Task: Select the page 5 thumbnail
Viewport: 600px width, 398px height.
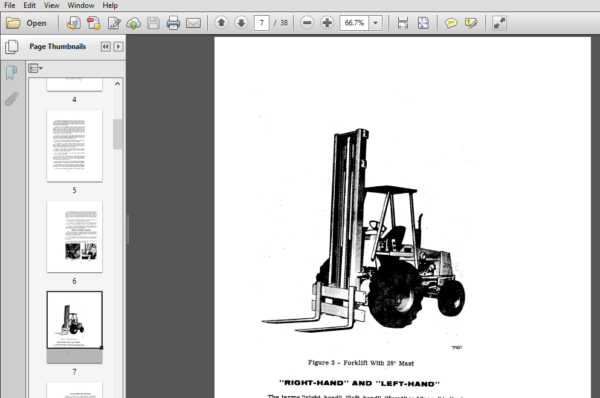Action: pos(74,146)
